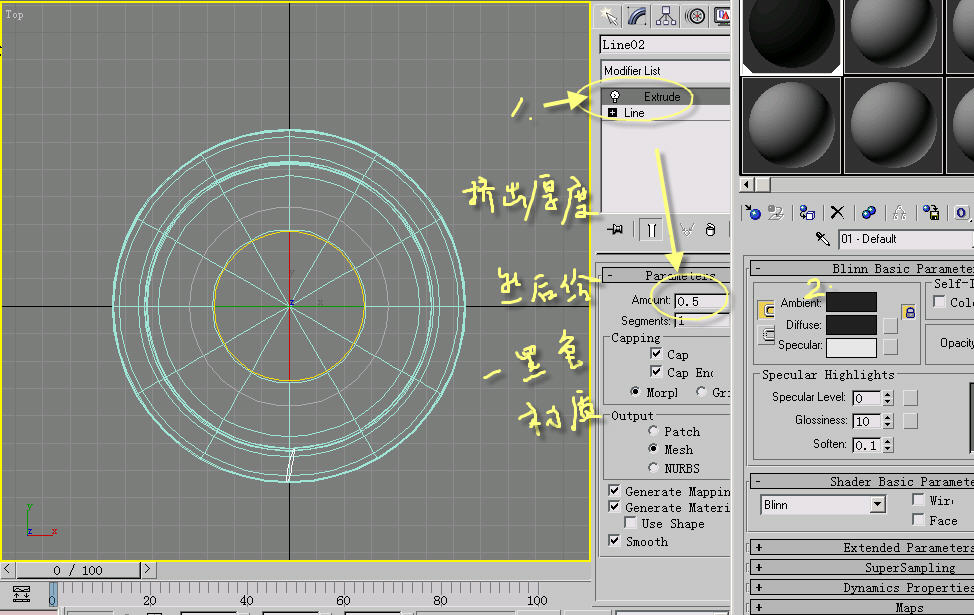This screenshot has height=615, width=974.
Task: Expand the SuperSampling rollout
Action: (x=862, y=567)
